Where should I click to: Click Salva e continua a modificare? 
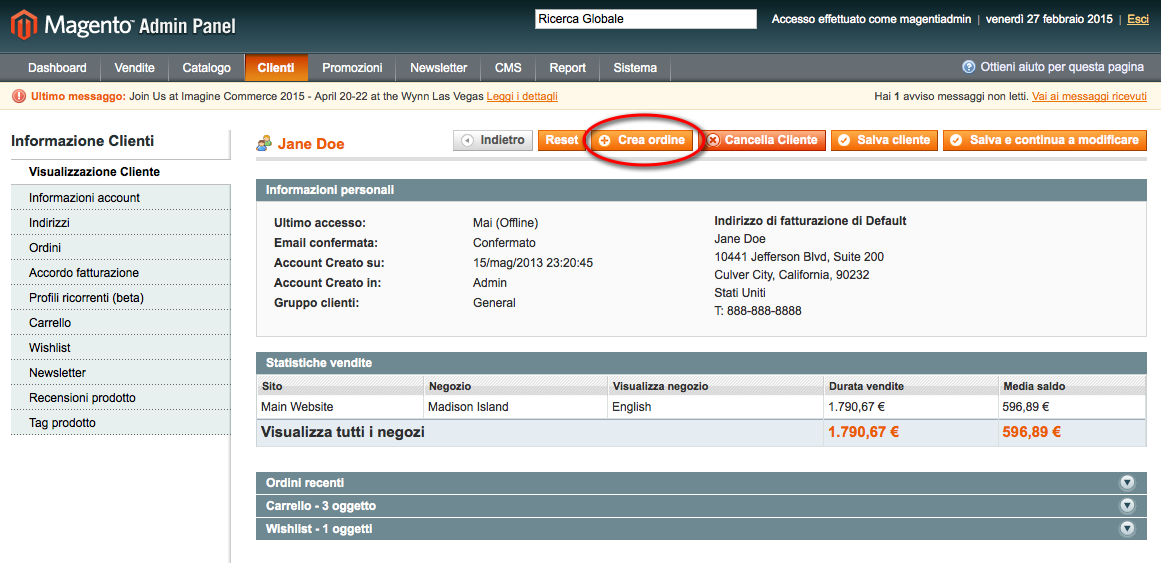coord(1044,141)
